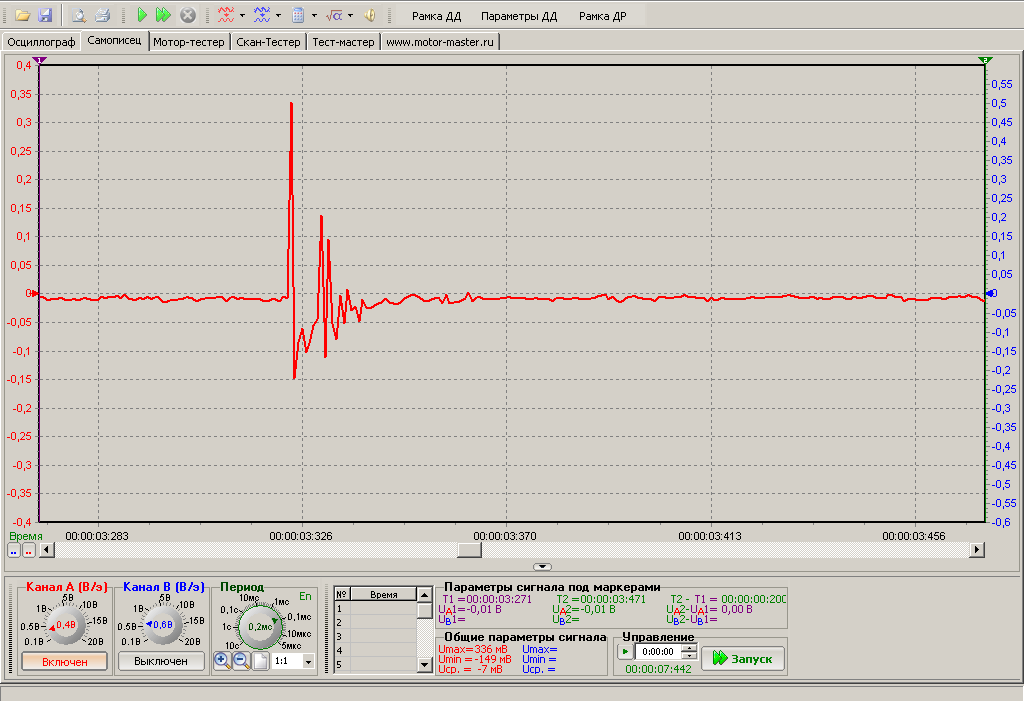This screenshot has width=1024, height=702.
Task: Click the zoom in magnifier under Период
Action: click(x=222, y=661)
